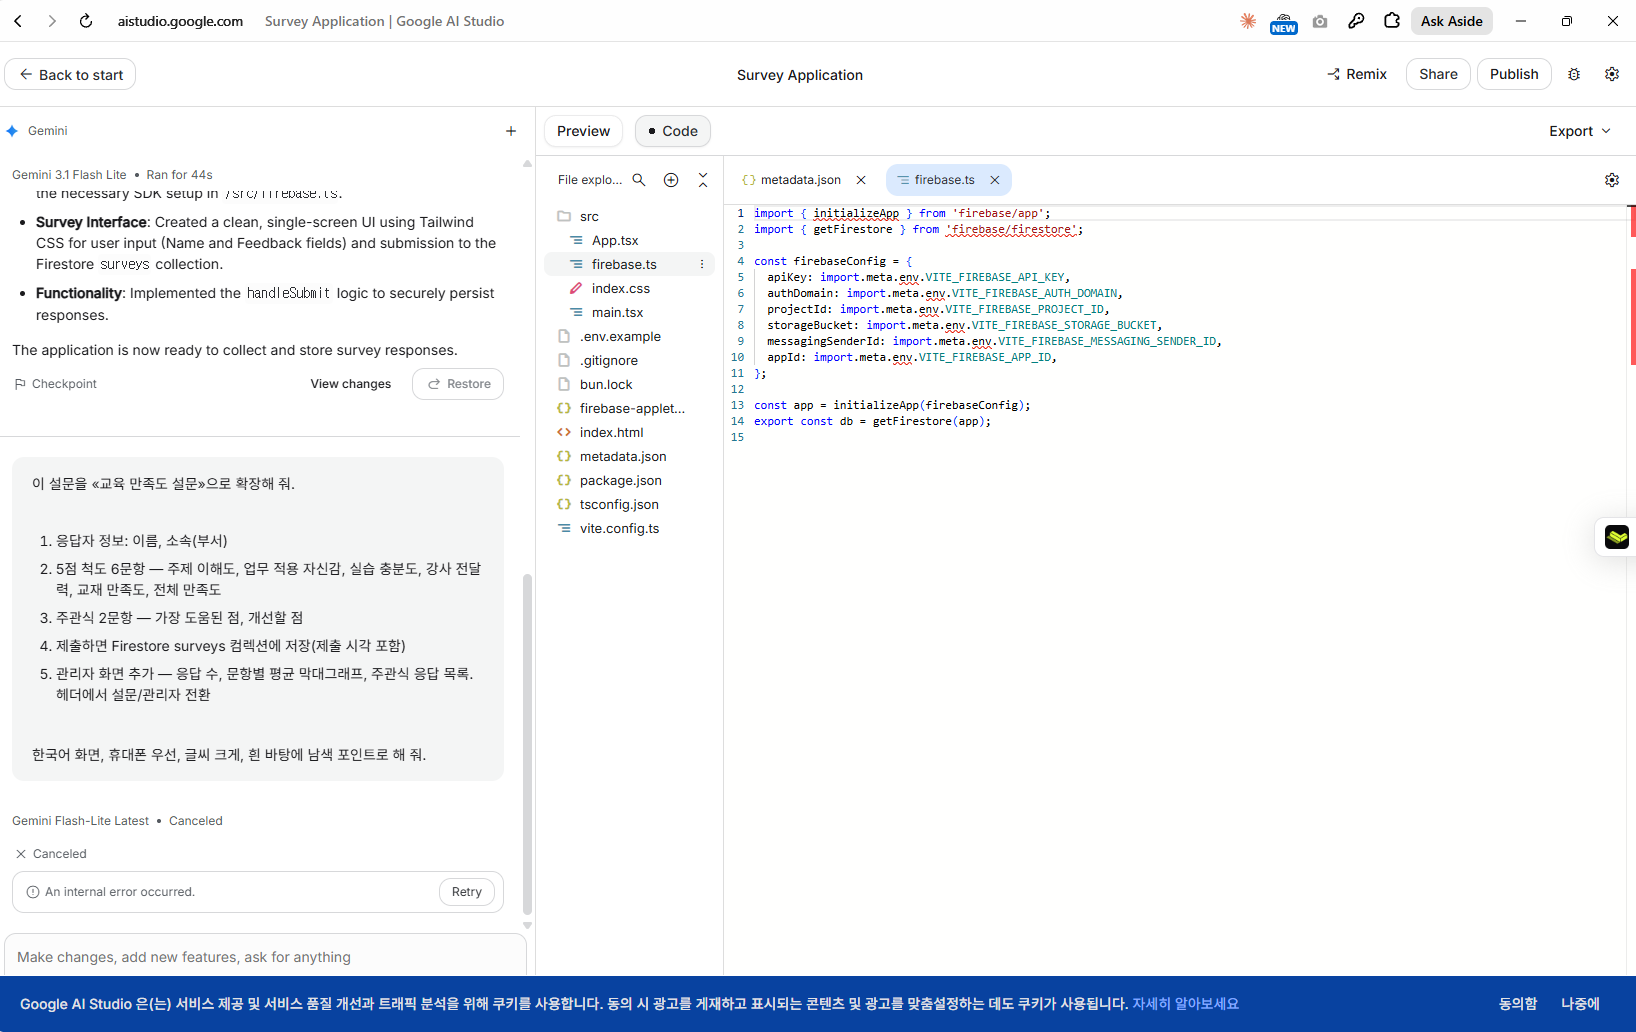The image size is (1636, 1032).
Task: Click Back to start button
Action: [71, 75]
